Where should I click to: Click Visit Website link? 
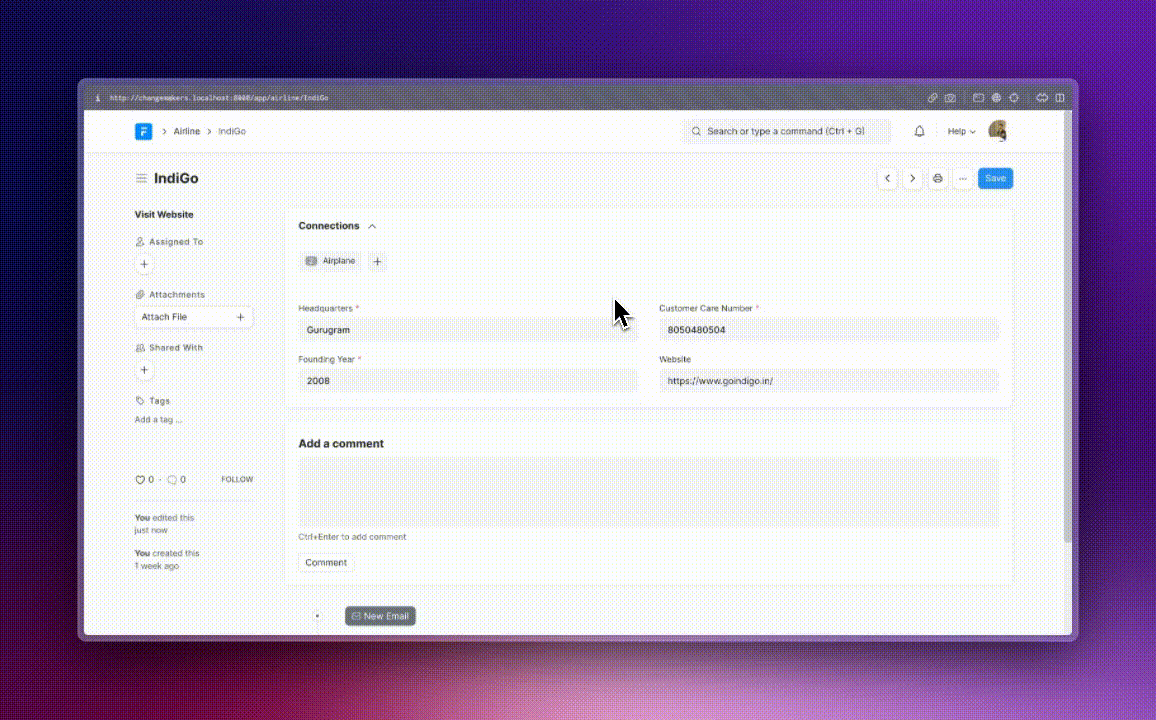coord(164,214)
